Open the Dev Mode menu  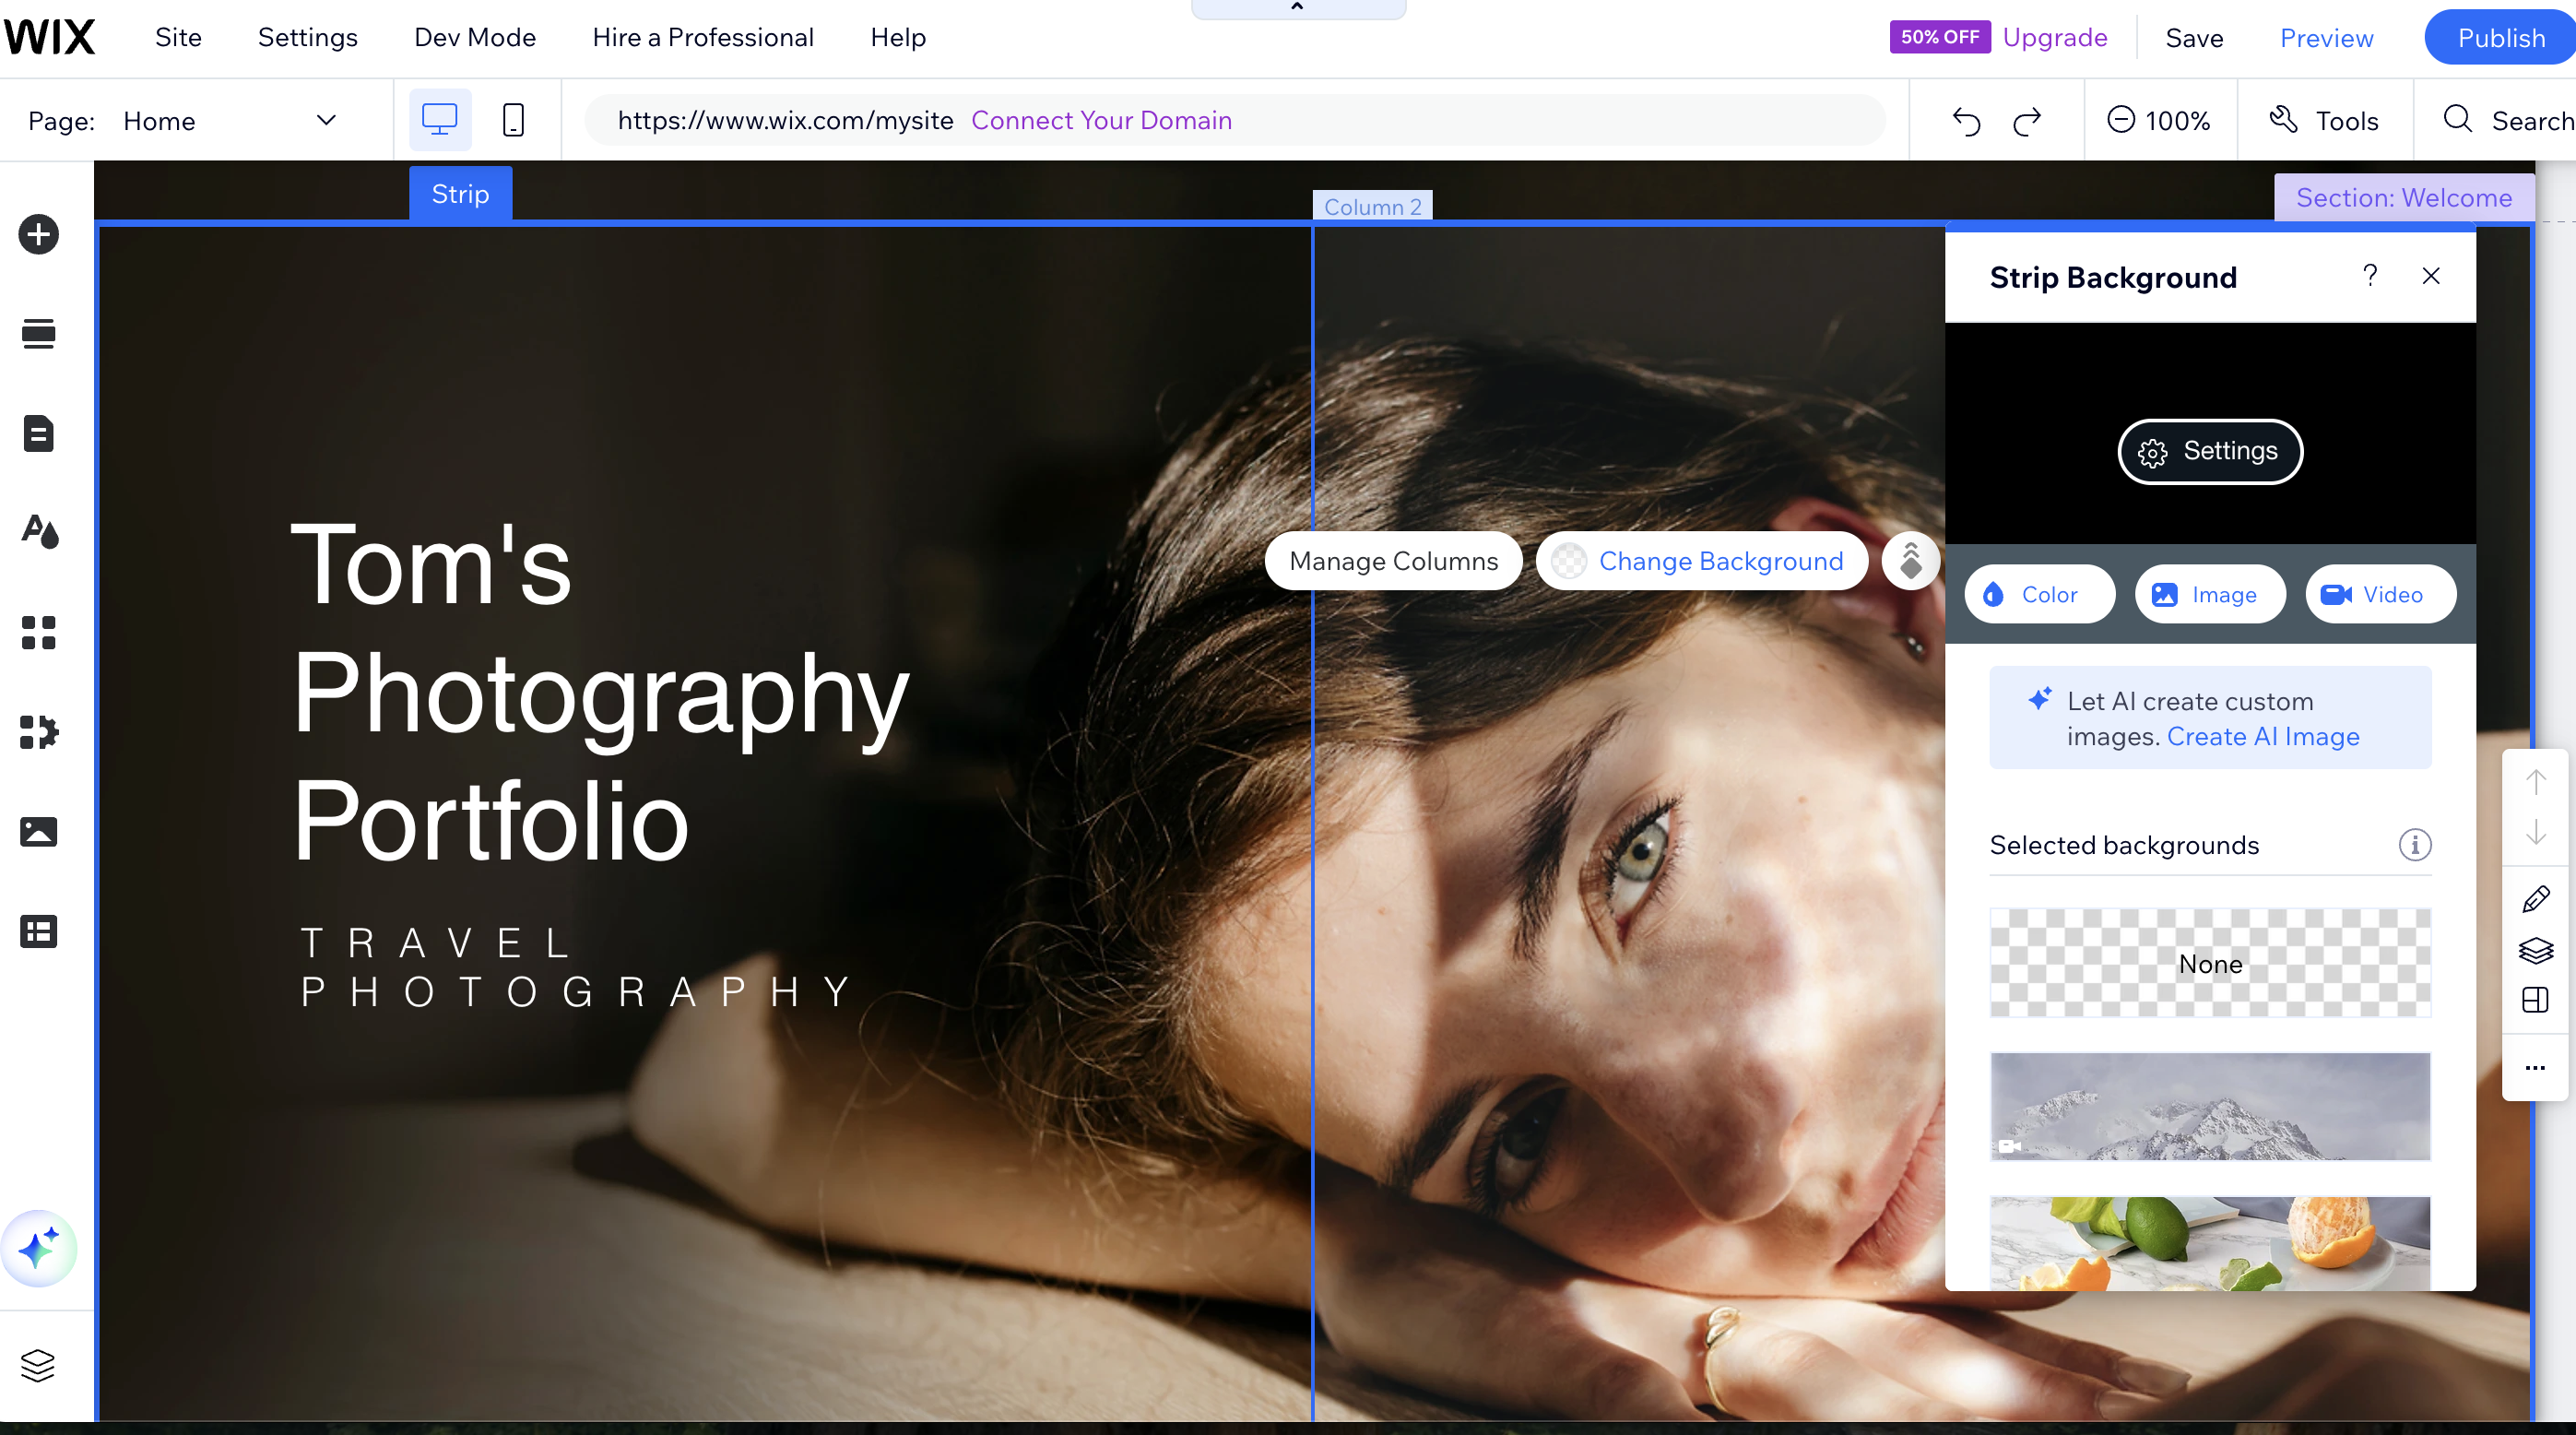(x=475, y=37)
